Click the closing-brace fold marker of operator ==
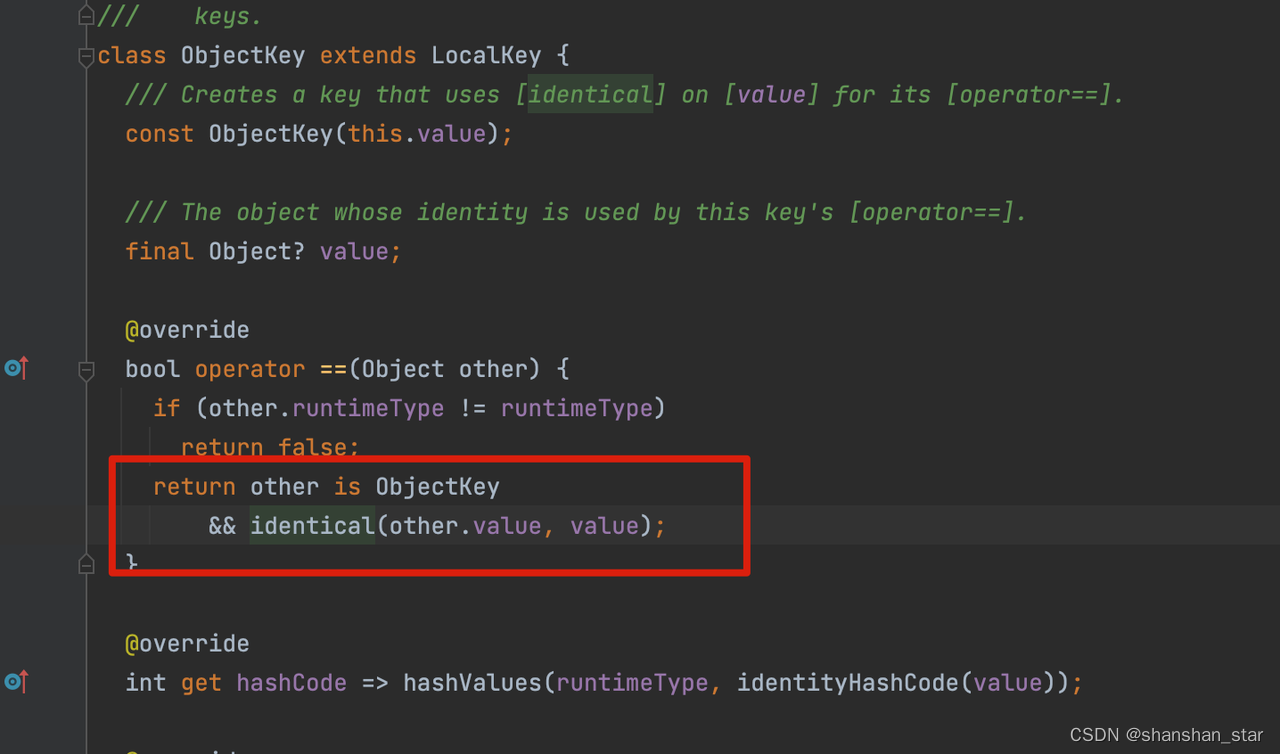1280x754 pixels. pos(86,564)
